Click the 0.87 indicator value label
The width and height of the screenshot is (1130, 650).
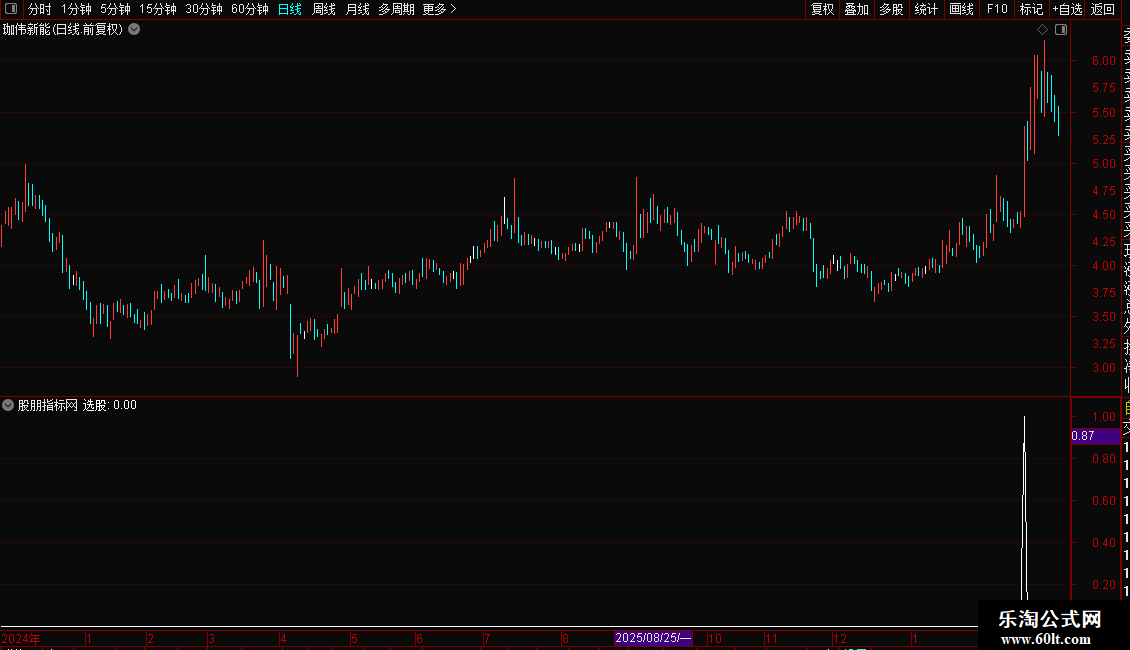[1094, 436]
